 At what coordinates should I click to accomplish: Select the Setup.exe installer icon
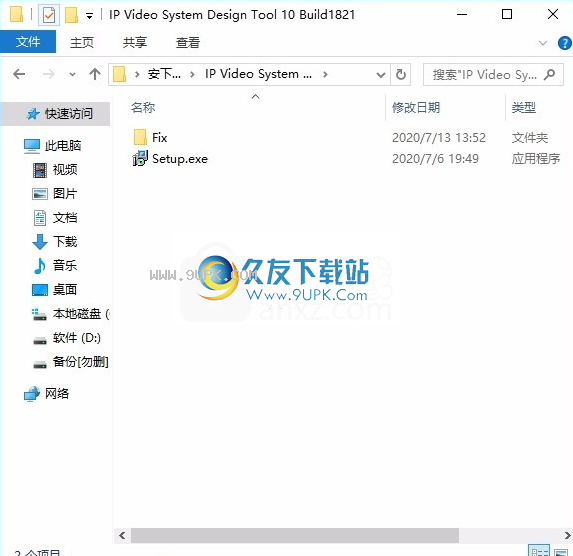point(140,159)
